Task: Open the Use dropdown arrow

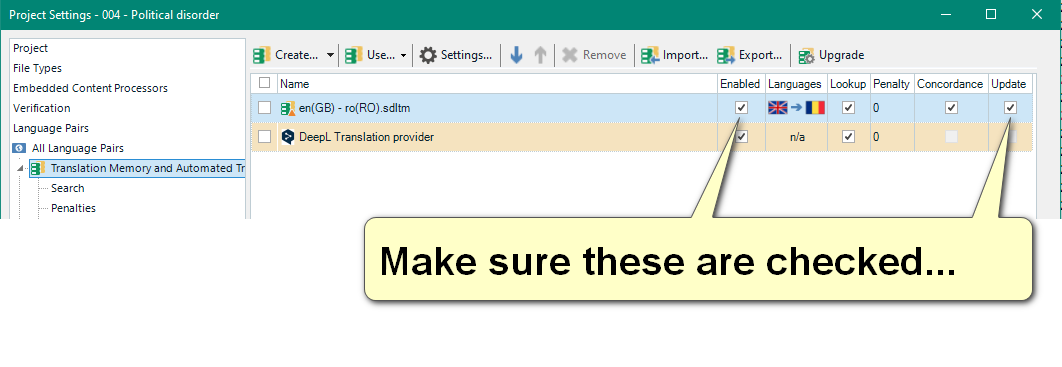Action: coord(404,56)
